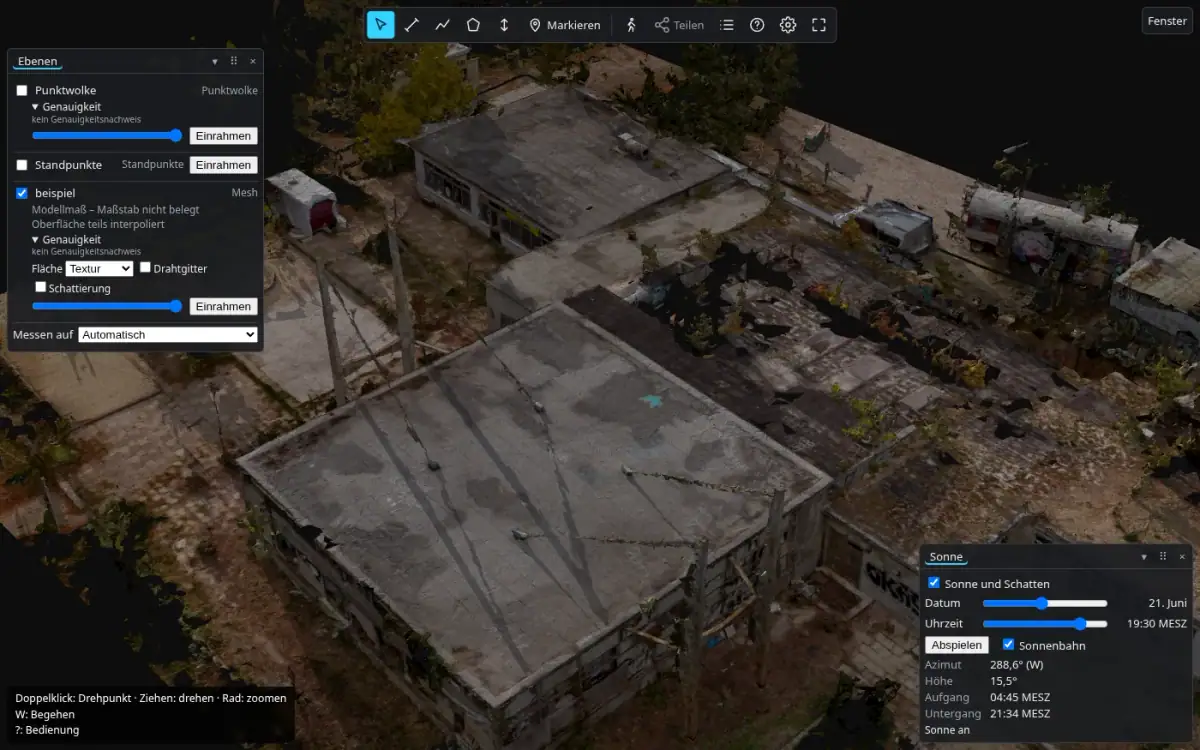Screen dimensions: 1200x750
Task: Open the Messen auf Automatisch dropdown
Action: [x=168, y=335]
